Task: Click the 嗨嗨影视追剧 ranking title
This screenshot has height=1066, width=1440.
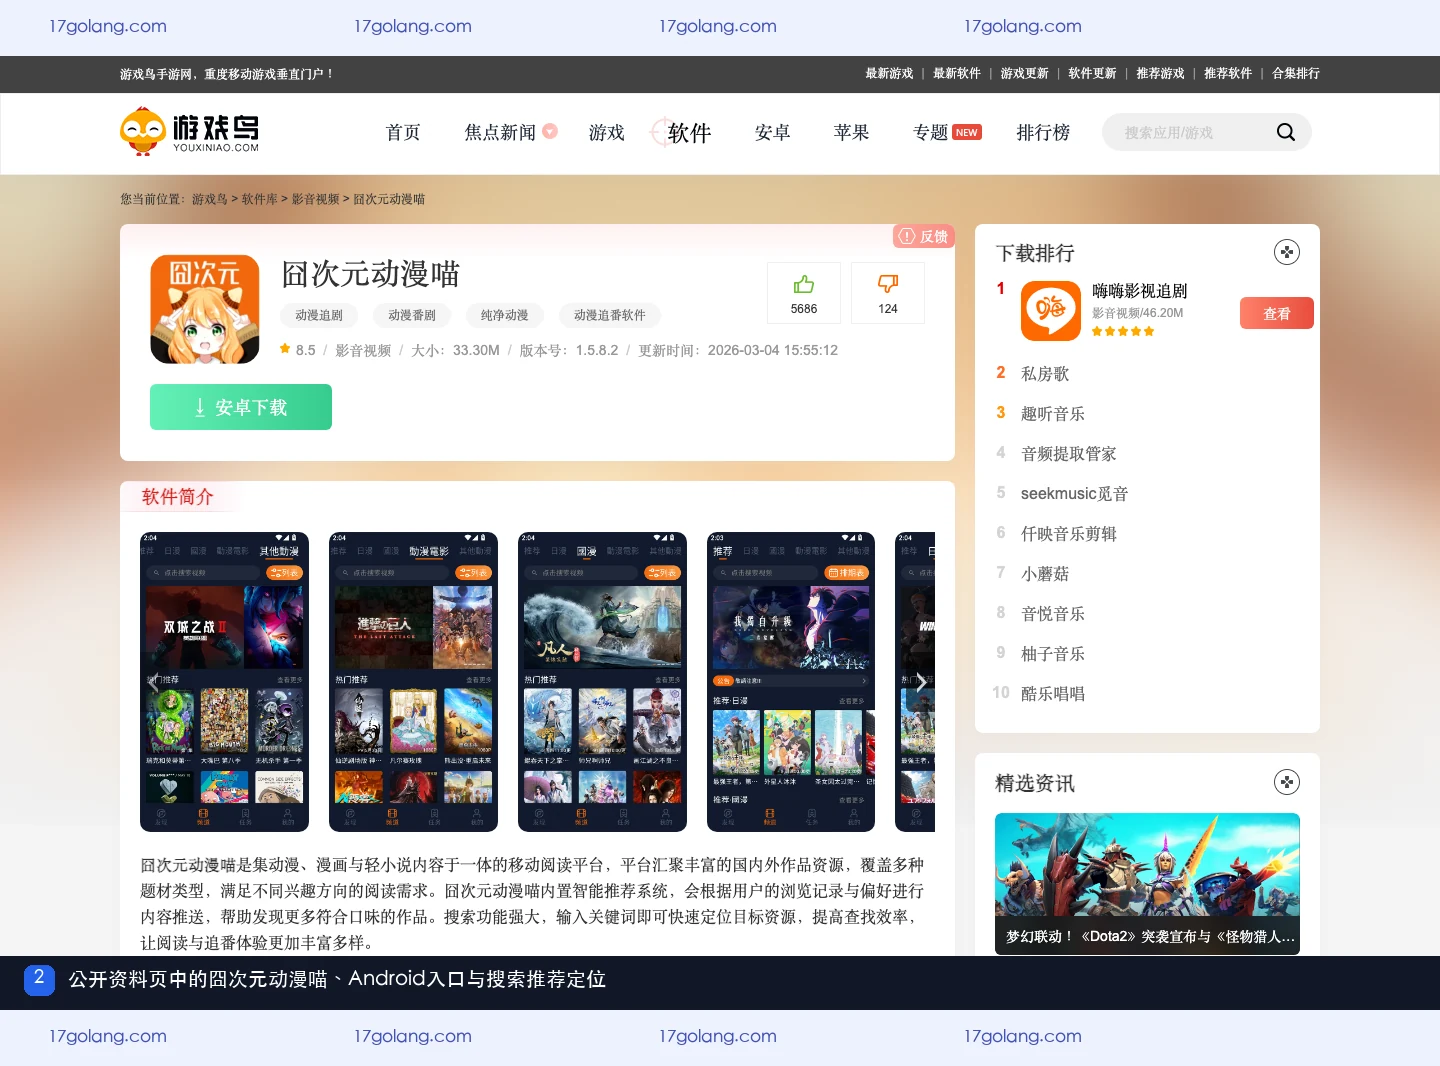Action: 1140,291
